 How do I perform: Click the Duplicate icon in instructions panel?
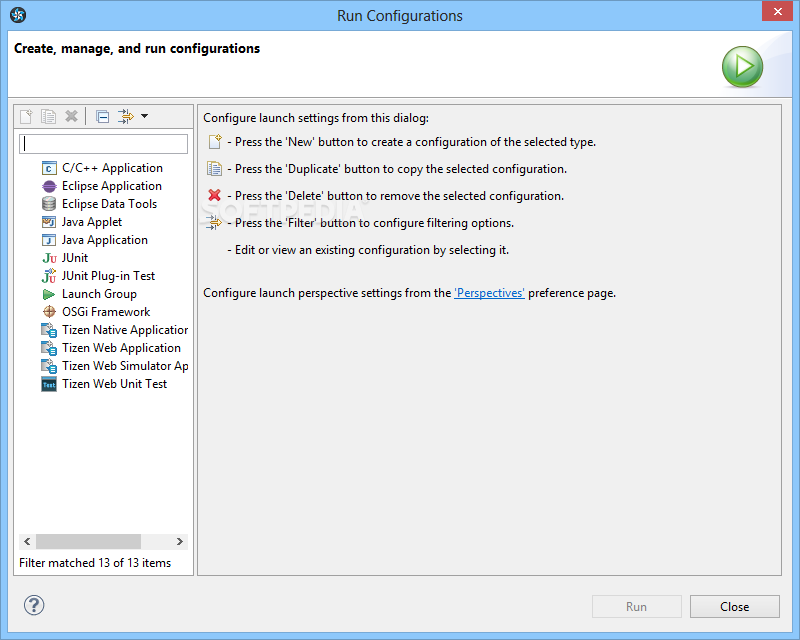[215, 168]
